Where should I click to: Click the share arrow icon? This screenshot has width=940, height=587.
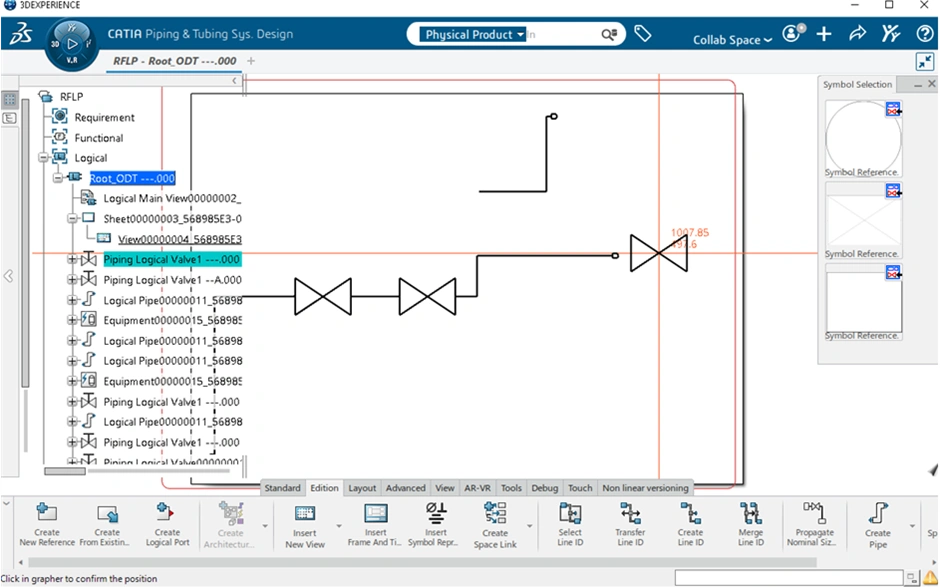coord(857,34)
